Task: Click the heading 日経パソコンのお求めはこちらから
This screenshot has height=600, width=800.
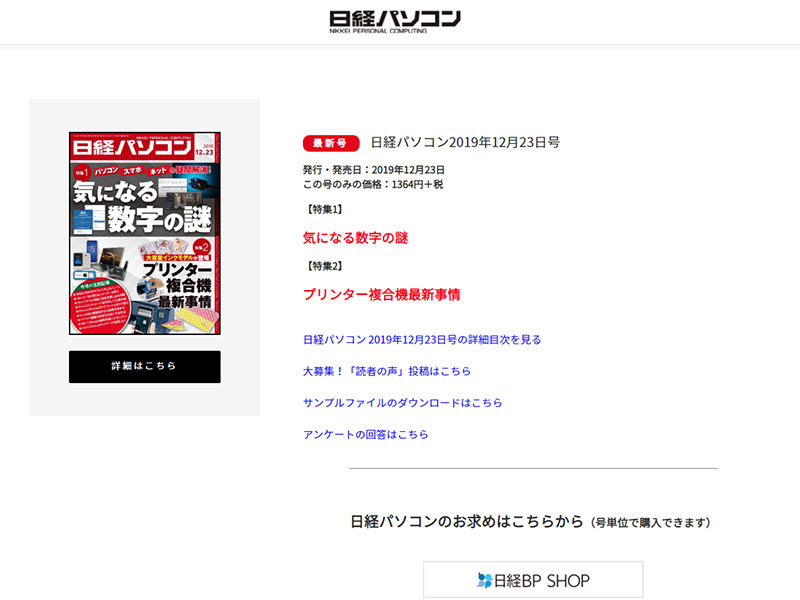Action: (467, 521)
